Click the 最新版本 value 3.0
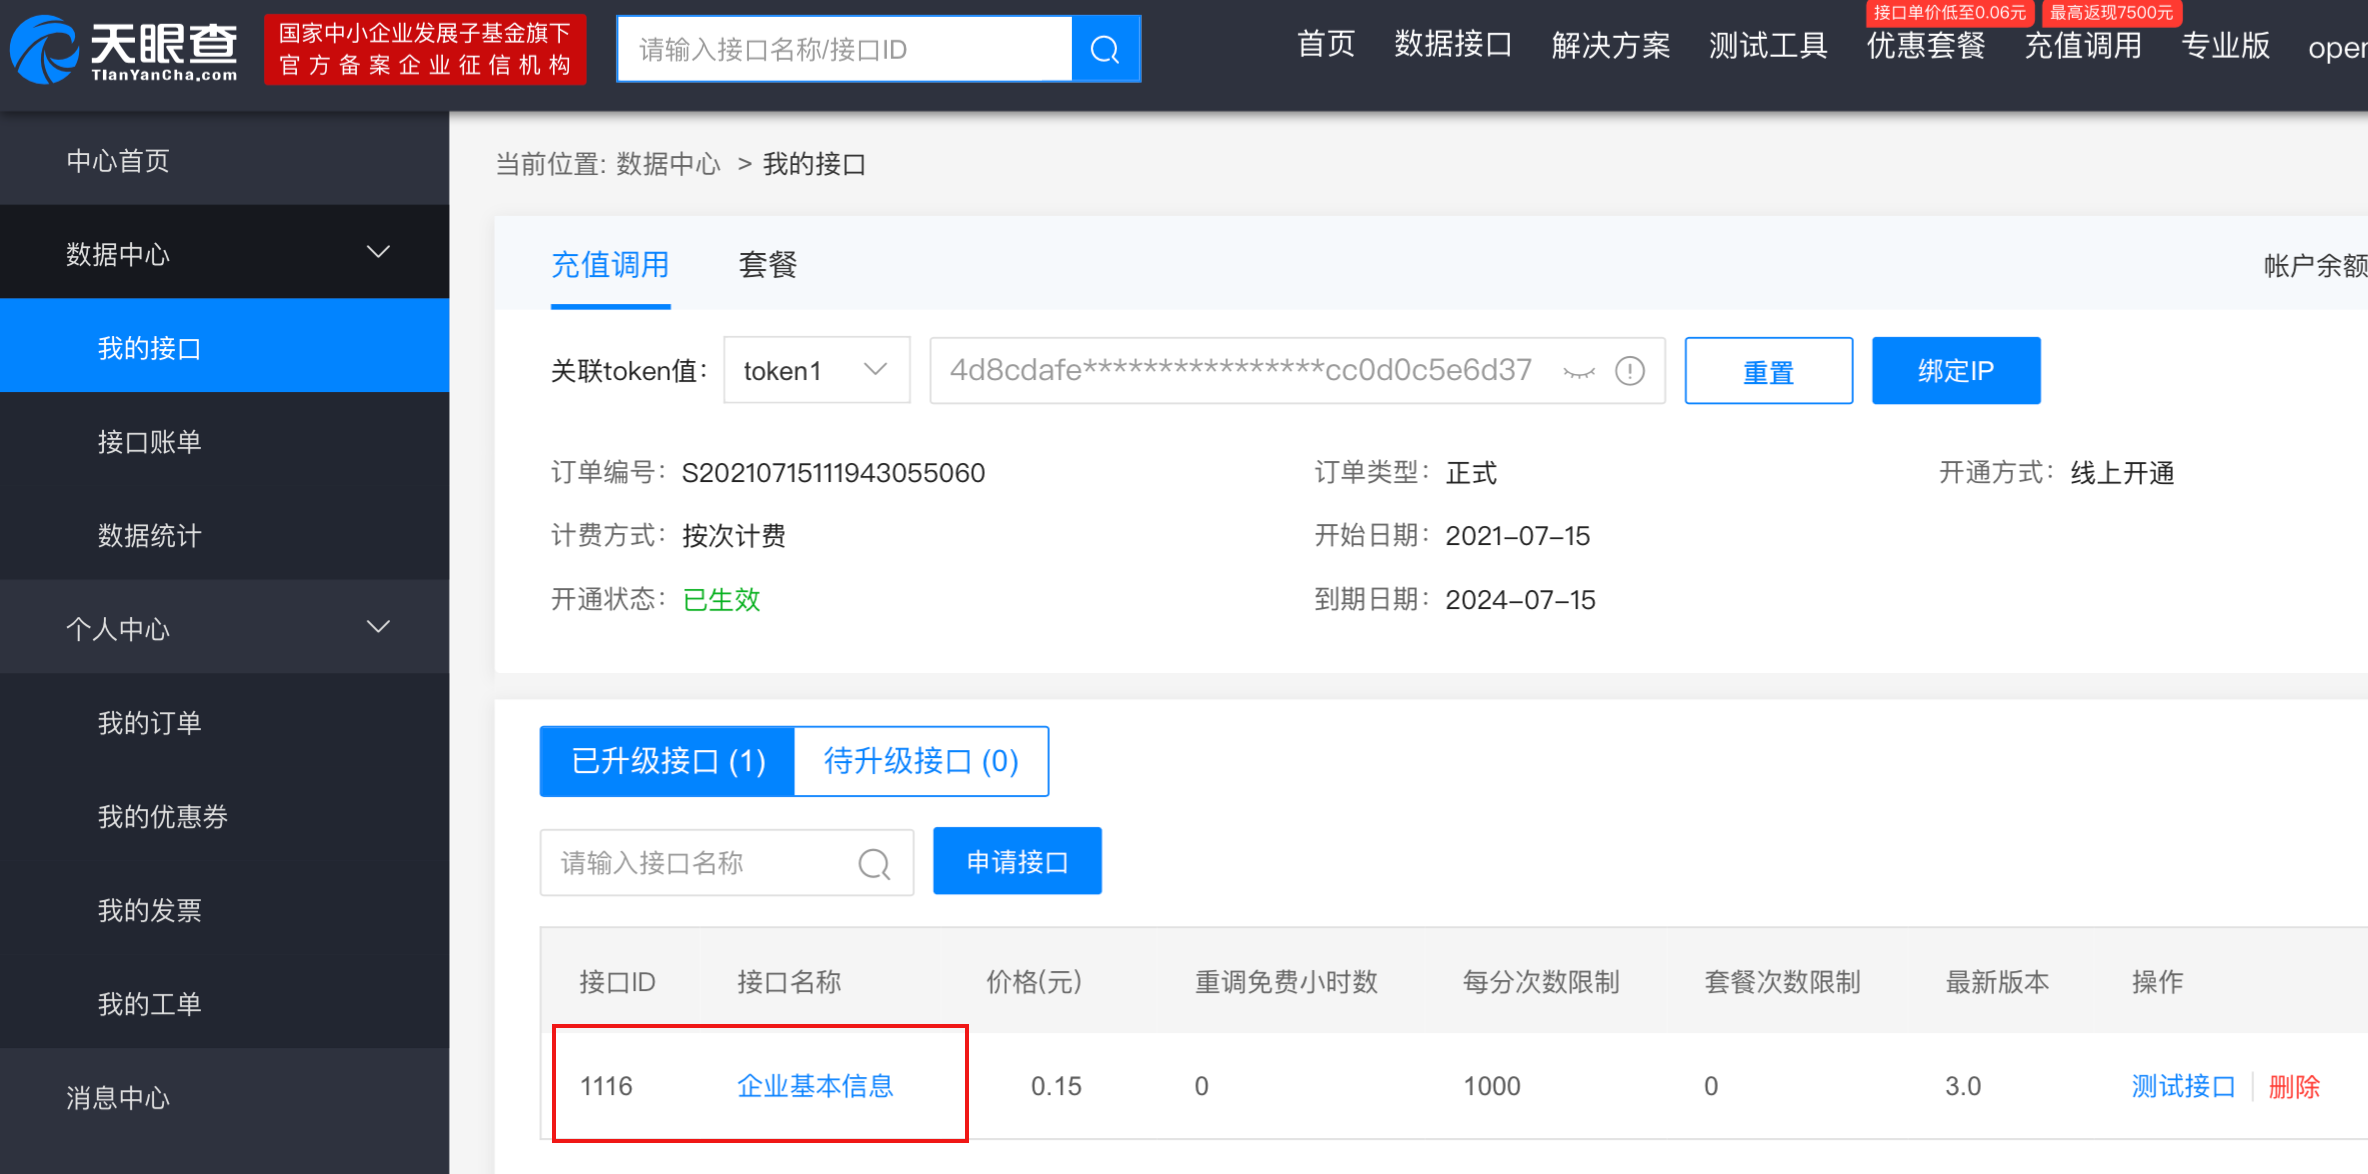Viewport: 2368px width, 1174px height. 1962,1086
